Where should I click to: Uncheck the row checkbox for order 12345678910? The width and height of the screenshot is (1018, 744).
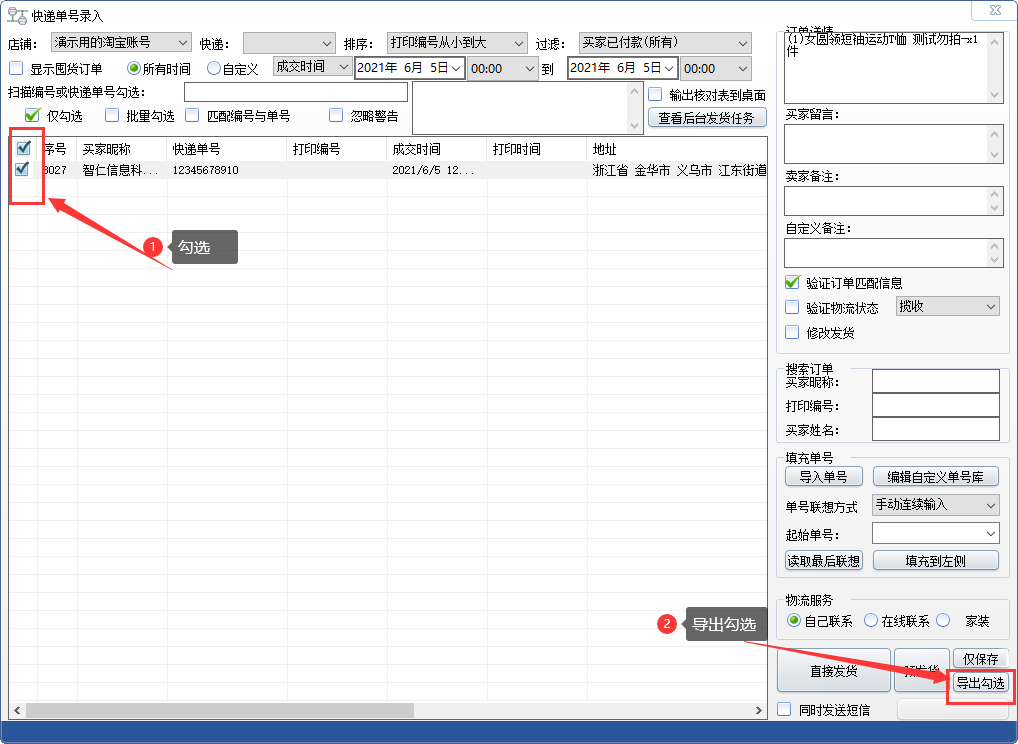tap(23, 169)
